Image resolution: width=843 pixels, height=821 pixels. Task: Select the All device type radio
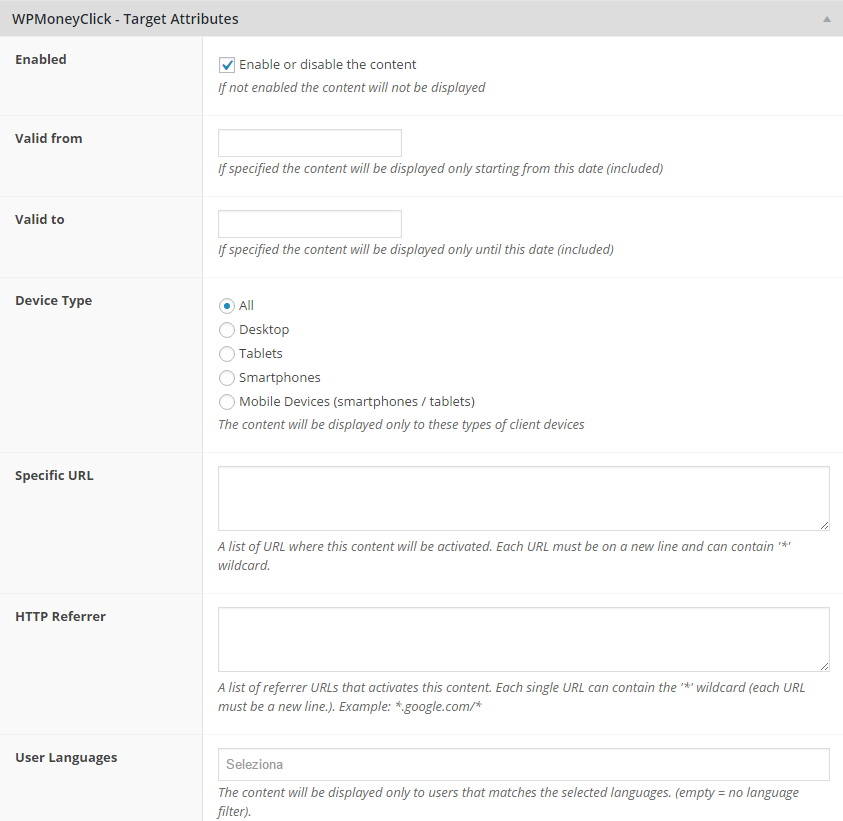click(x=227, y=306)
